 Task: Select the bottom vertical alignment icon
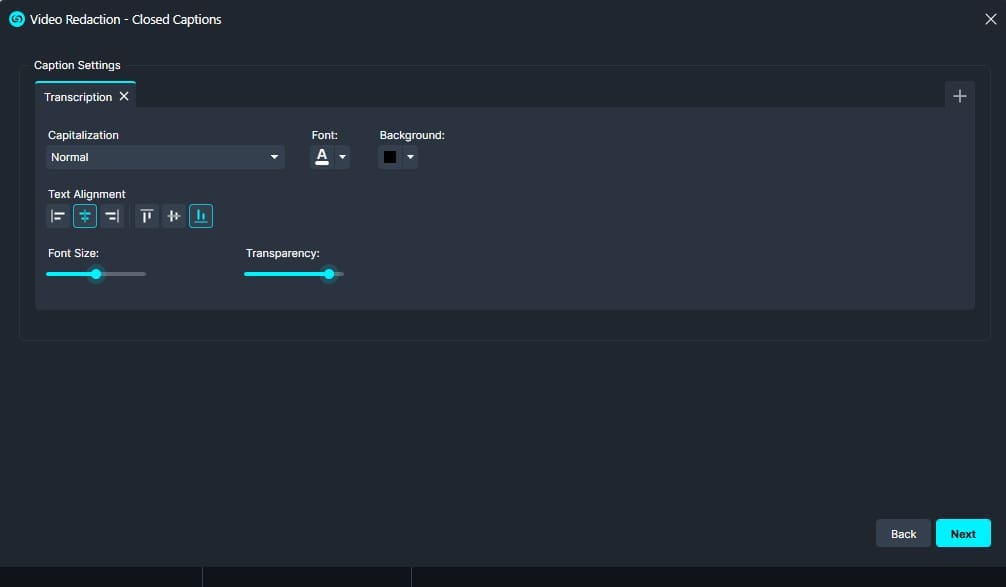tap(201, 215)
